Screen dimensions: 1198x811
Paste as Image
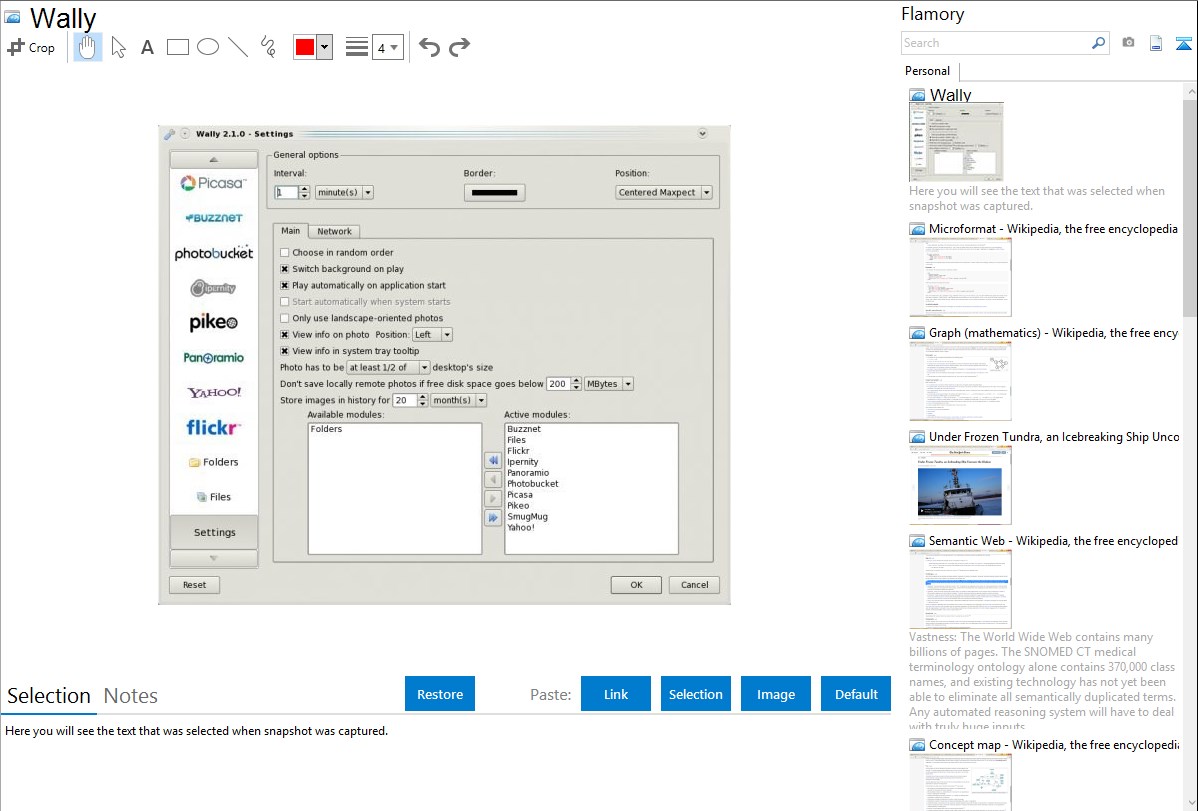point(776,694)
